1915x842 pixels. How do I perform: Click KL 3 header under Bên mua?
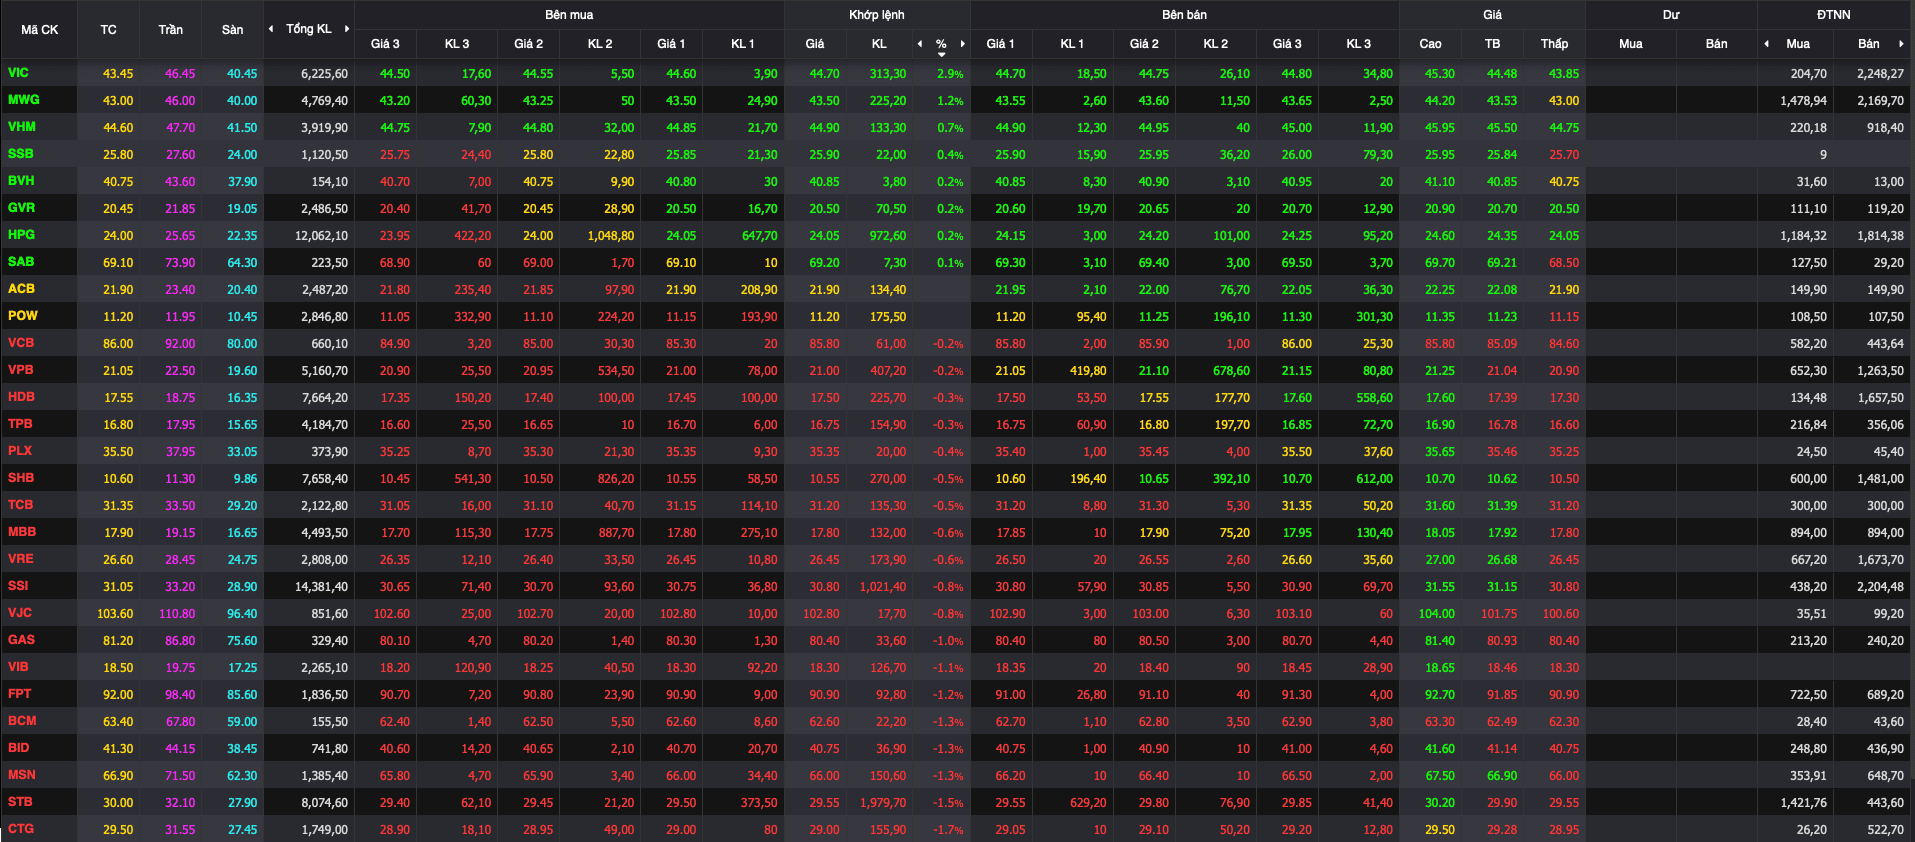pos(457,44)
